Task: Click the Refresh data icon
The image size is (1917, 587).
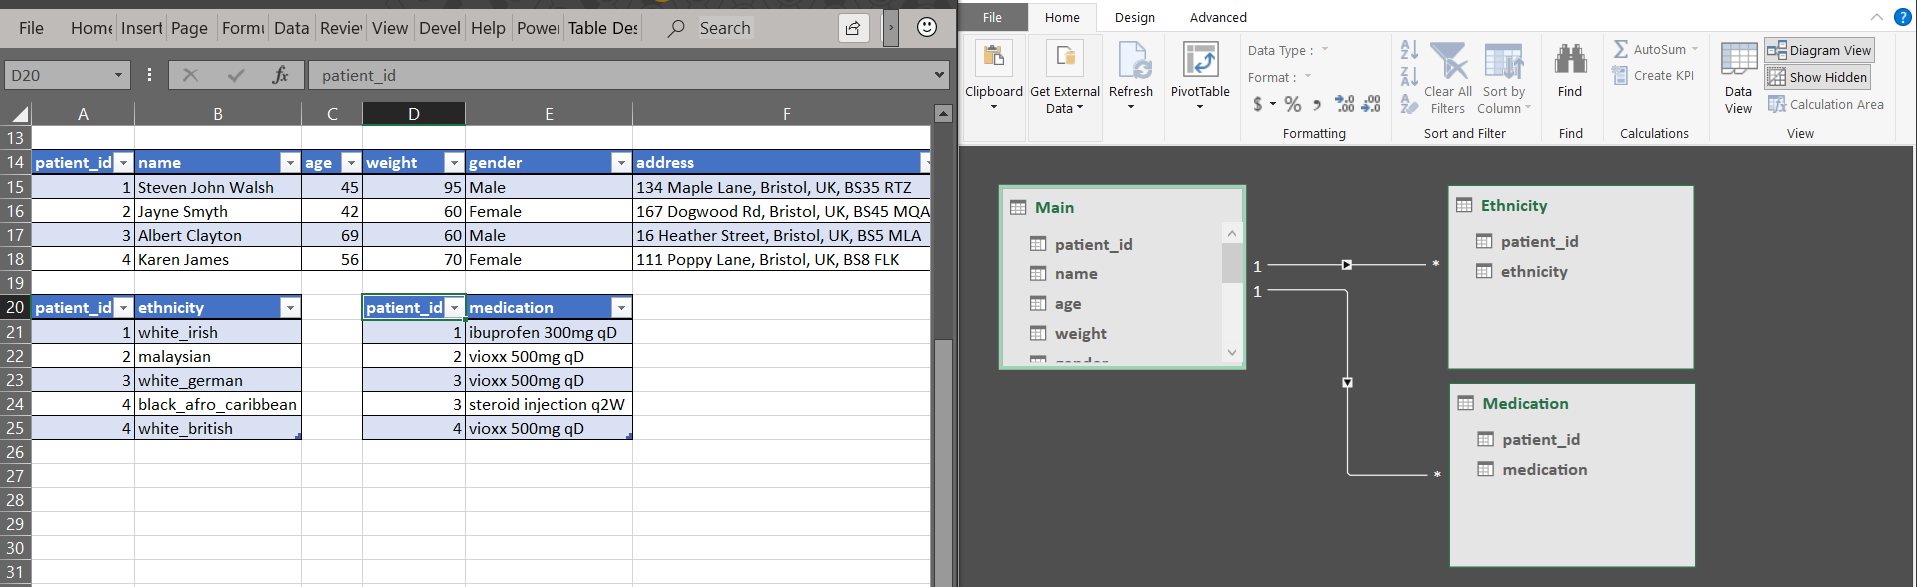Action: [1131, 62]
